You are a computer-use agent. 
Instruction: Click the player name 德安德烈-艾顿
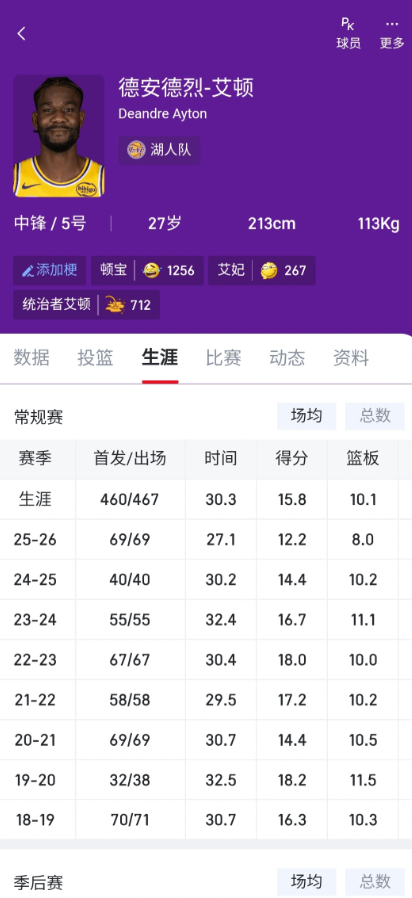(x=186, y=88)
